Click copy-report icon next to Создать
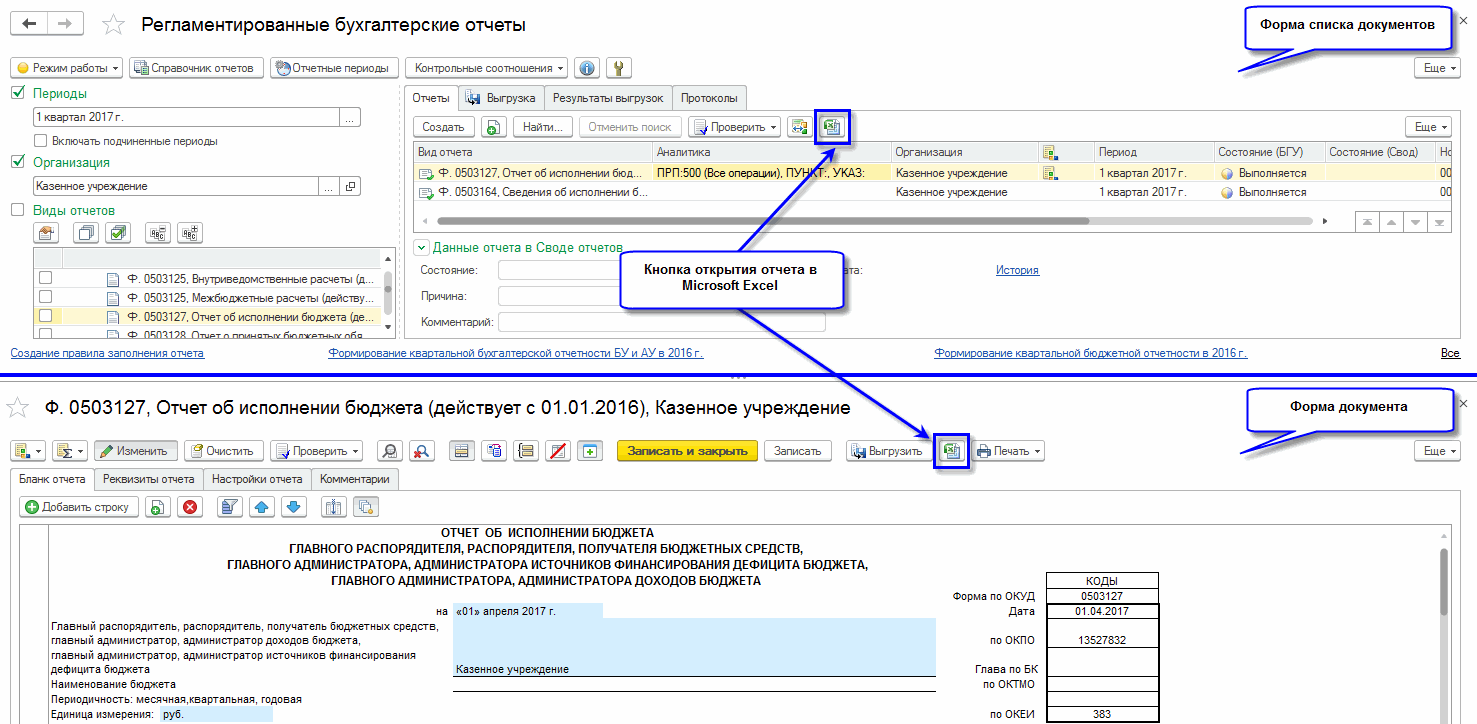The image size is (1477, 724). coord(493,127)
